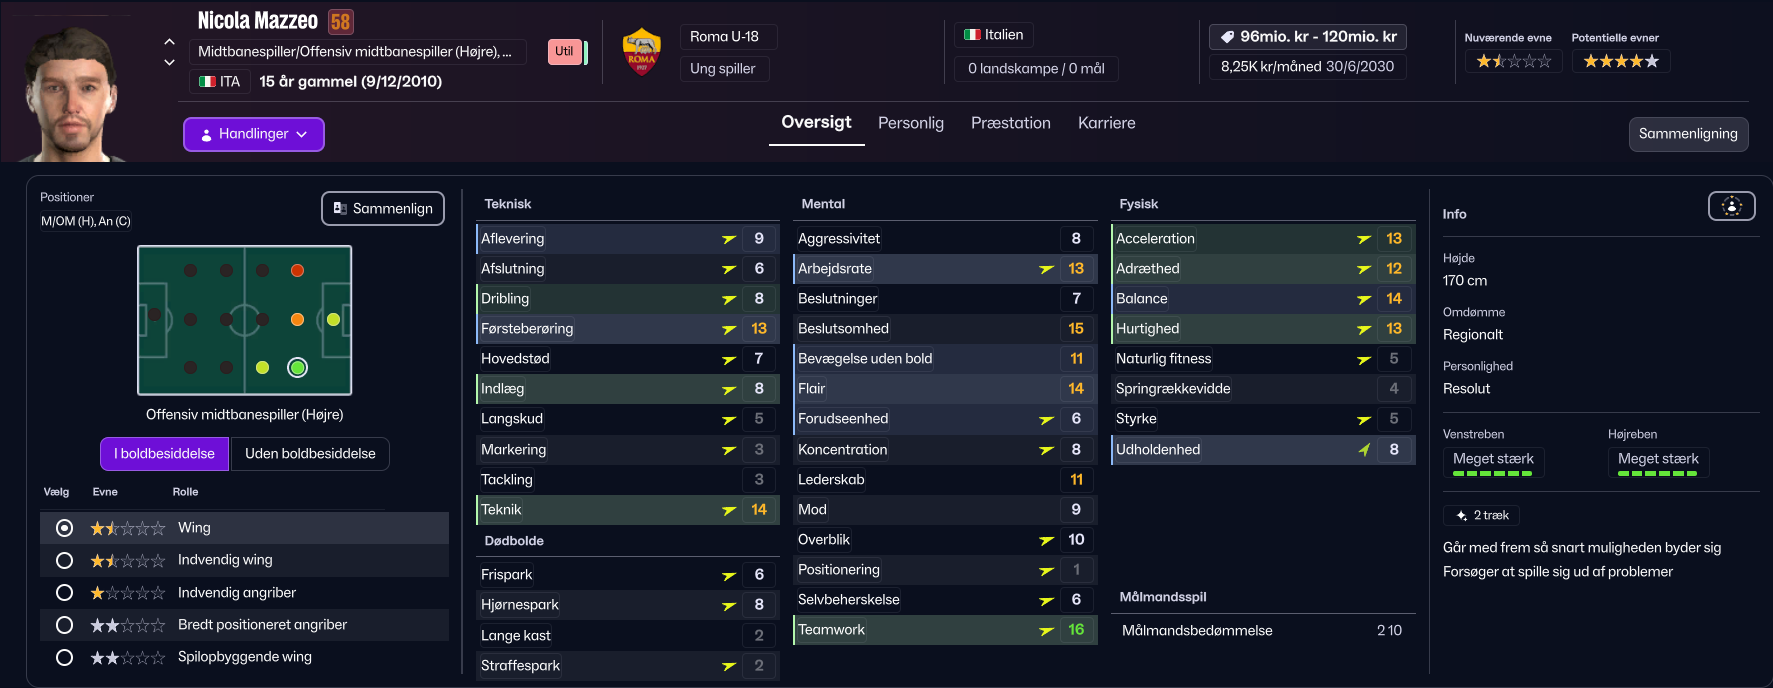
Task: Click the price tag icon by transfer value
Action: (x=1226, y=37)
